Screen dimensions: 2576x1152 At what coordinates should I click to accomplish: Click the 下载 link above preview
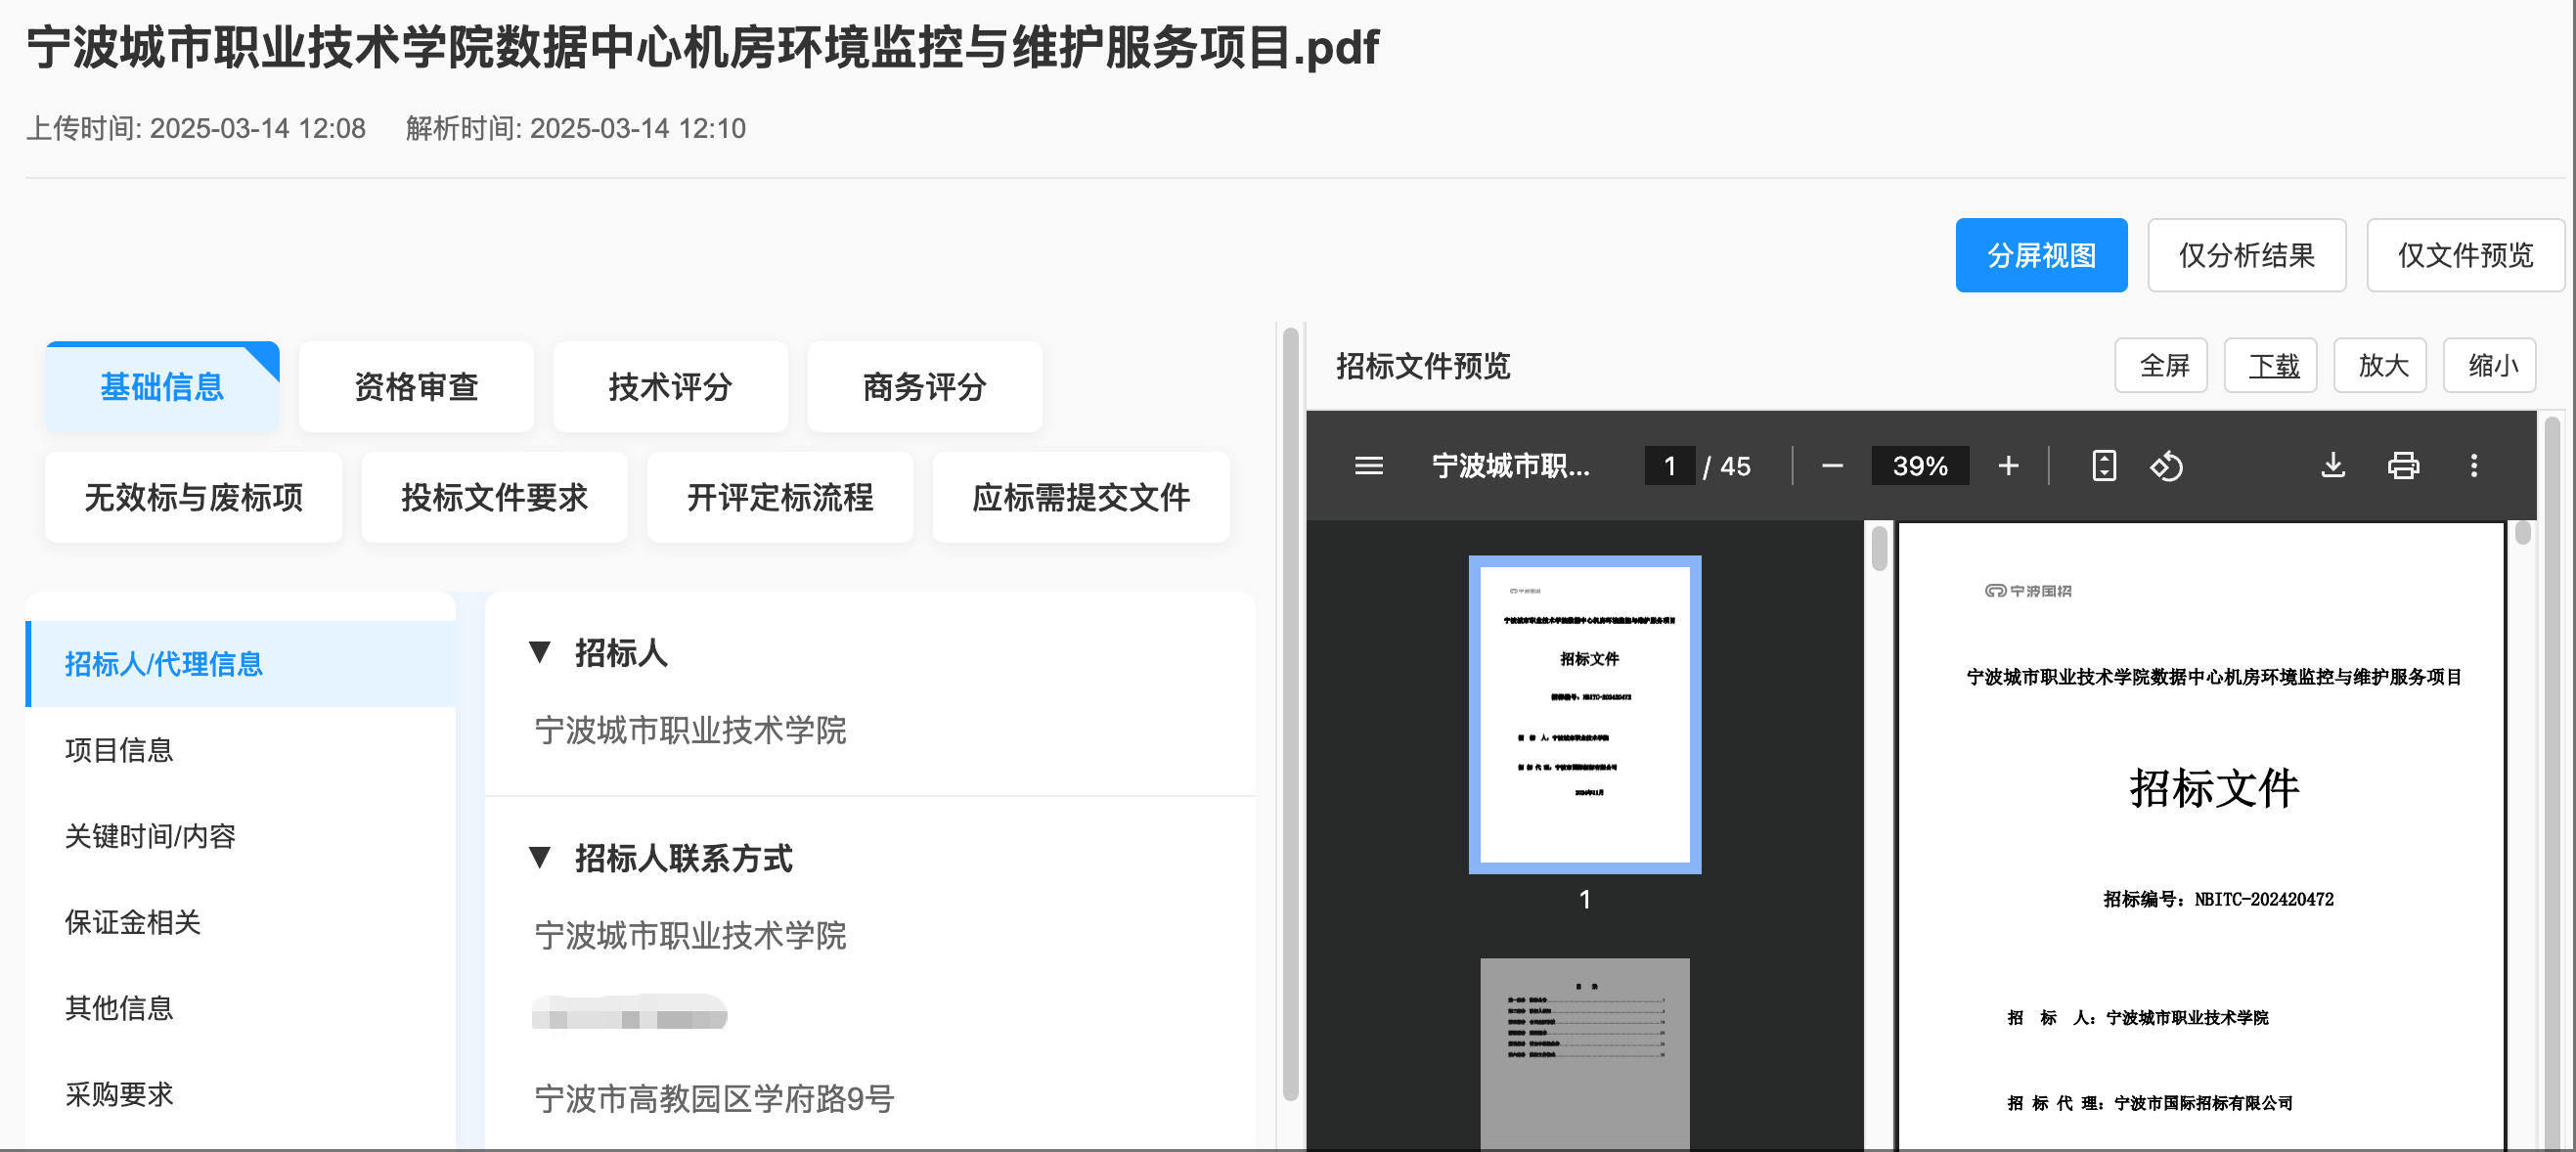click(x=2270, y=366)
